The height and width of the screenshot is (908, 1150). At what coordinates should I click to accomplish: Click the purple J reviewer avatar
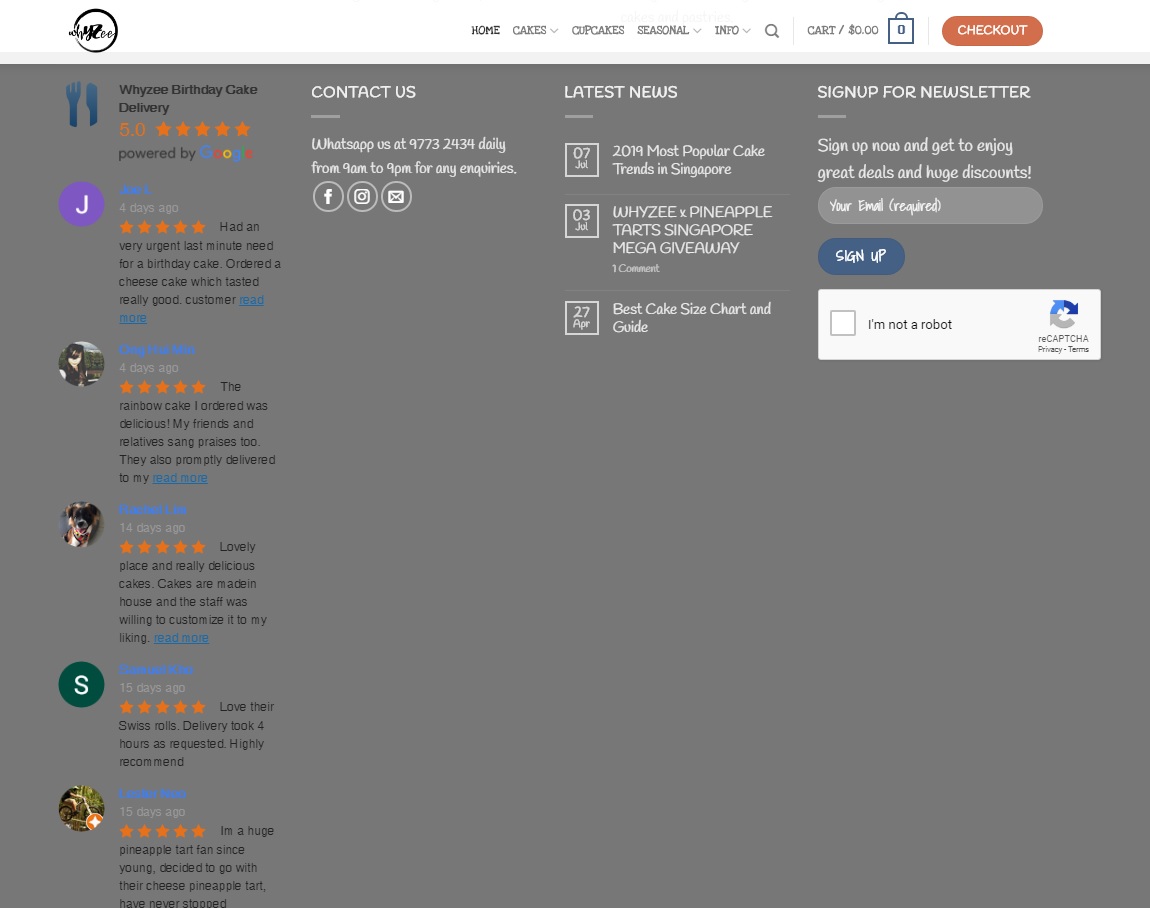pyautogui.click(x=81, y=205)
